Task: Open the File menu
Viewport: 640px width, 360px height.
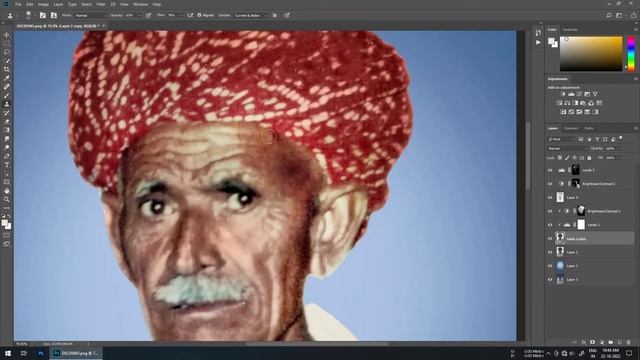Action: (x=18, y=4)
